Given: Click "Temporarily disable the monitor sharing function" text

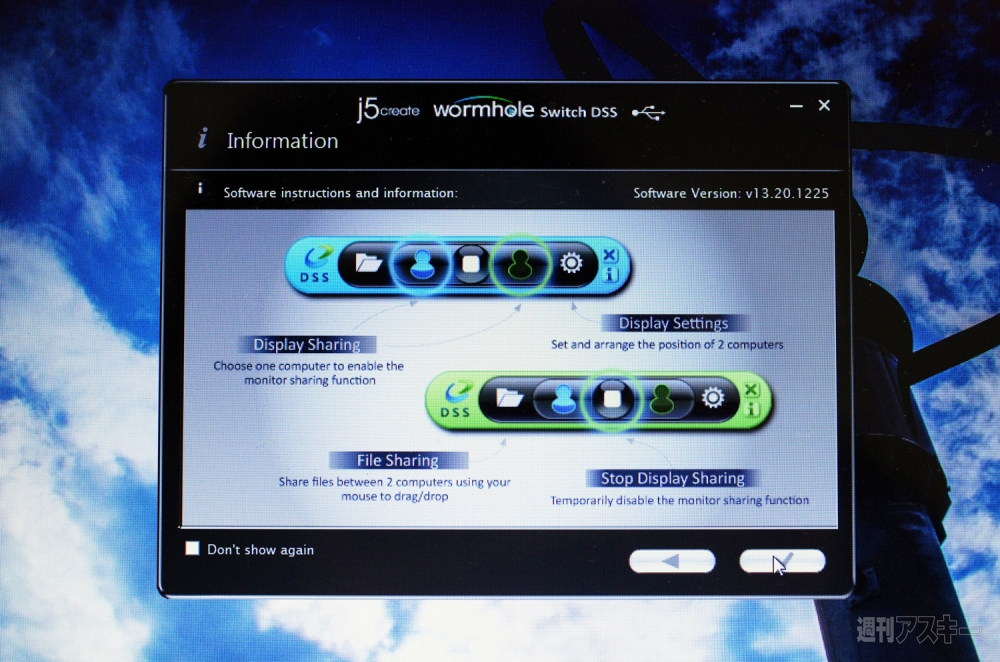Looking at the screenshot, I should click(x=680, y=500).
